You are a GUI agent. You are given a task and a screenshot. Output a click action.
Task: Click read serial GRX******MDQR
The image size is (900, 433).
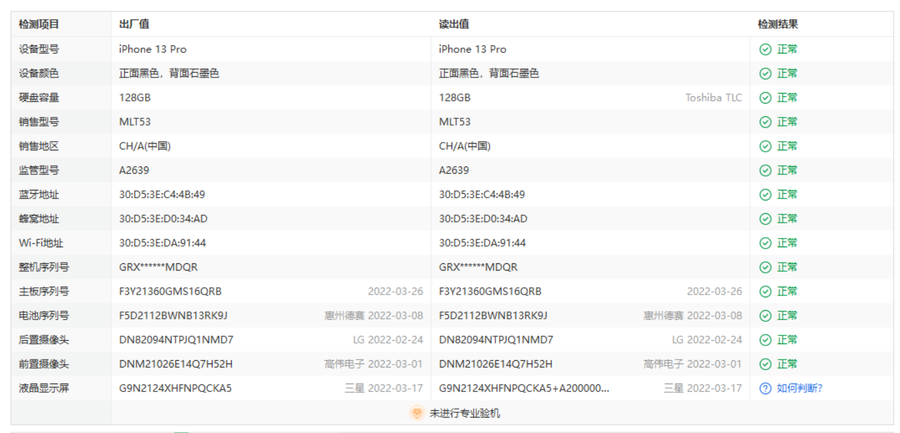(x=478, y=267)
